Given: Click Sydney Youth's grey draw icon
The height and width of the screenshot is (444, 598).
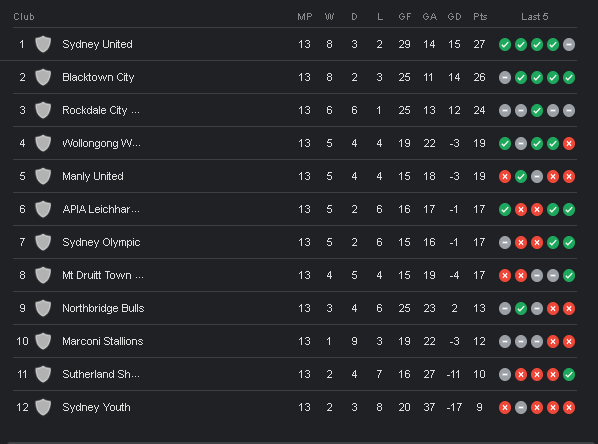Looking at the screenshot, I should [521, 408].
